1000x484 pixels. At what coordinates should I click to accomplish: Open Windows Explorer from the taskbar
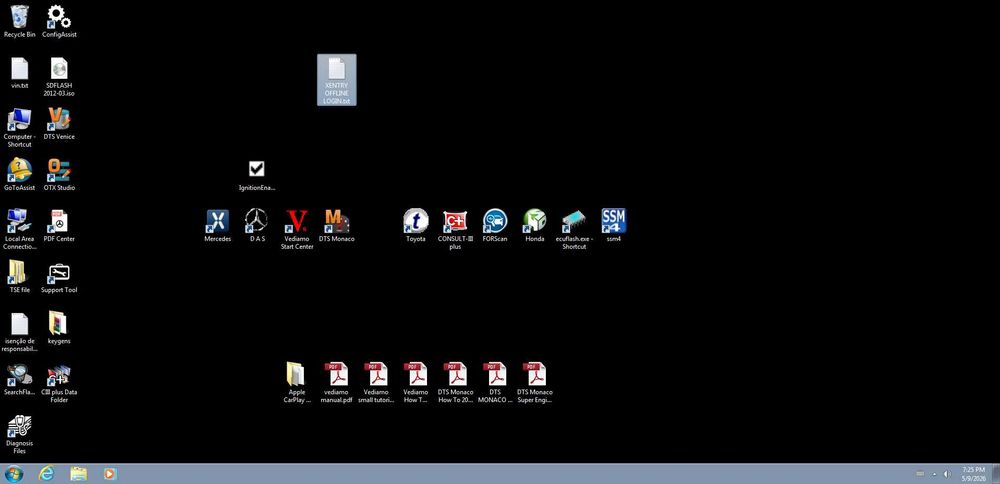click(x=78, y=474)
